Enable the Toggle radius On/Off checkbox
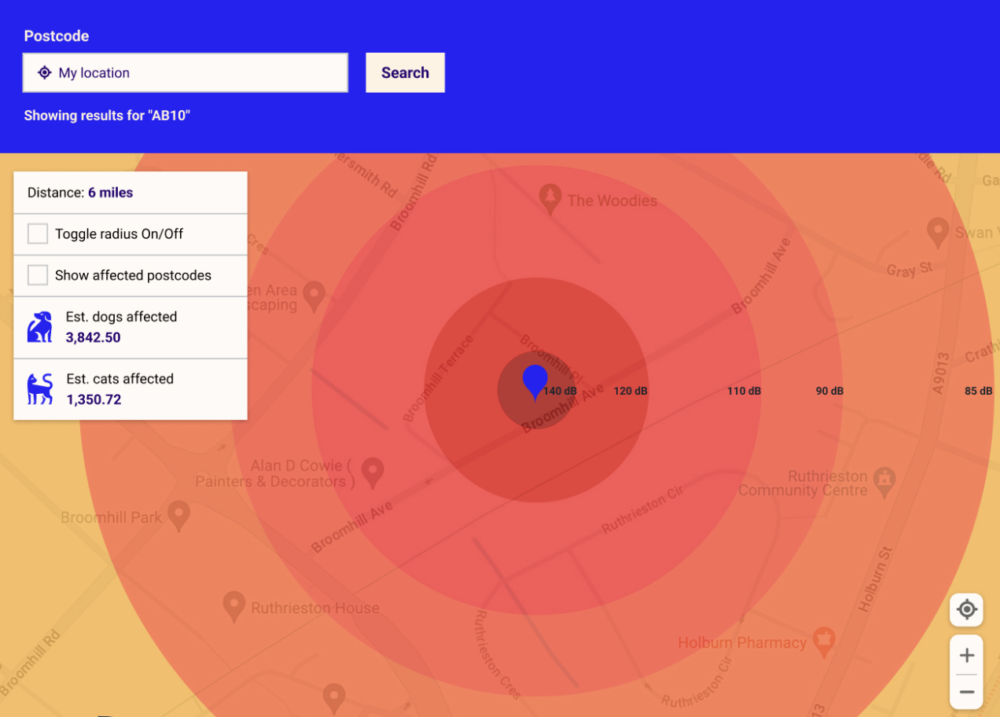Image resolution: width=1000 pixels, height=717 pixels. pos(38,233)
